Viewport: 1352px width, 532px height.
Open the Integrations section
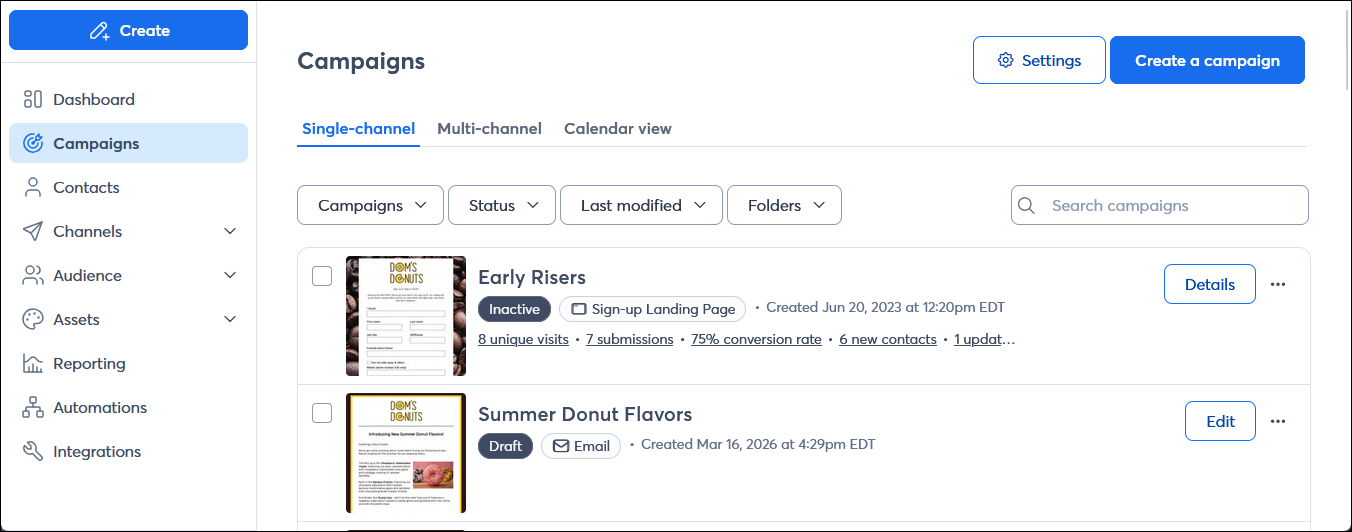[128, 451]
